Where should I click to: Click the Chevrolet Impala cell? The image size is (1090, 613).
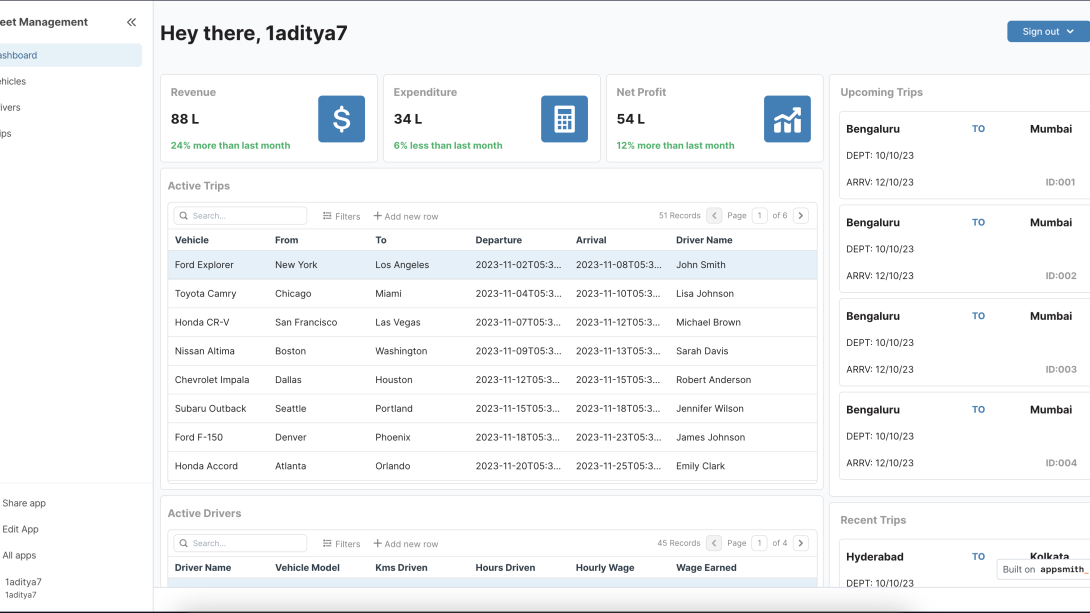pos(212,379)
